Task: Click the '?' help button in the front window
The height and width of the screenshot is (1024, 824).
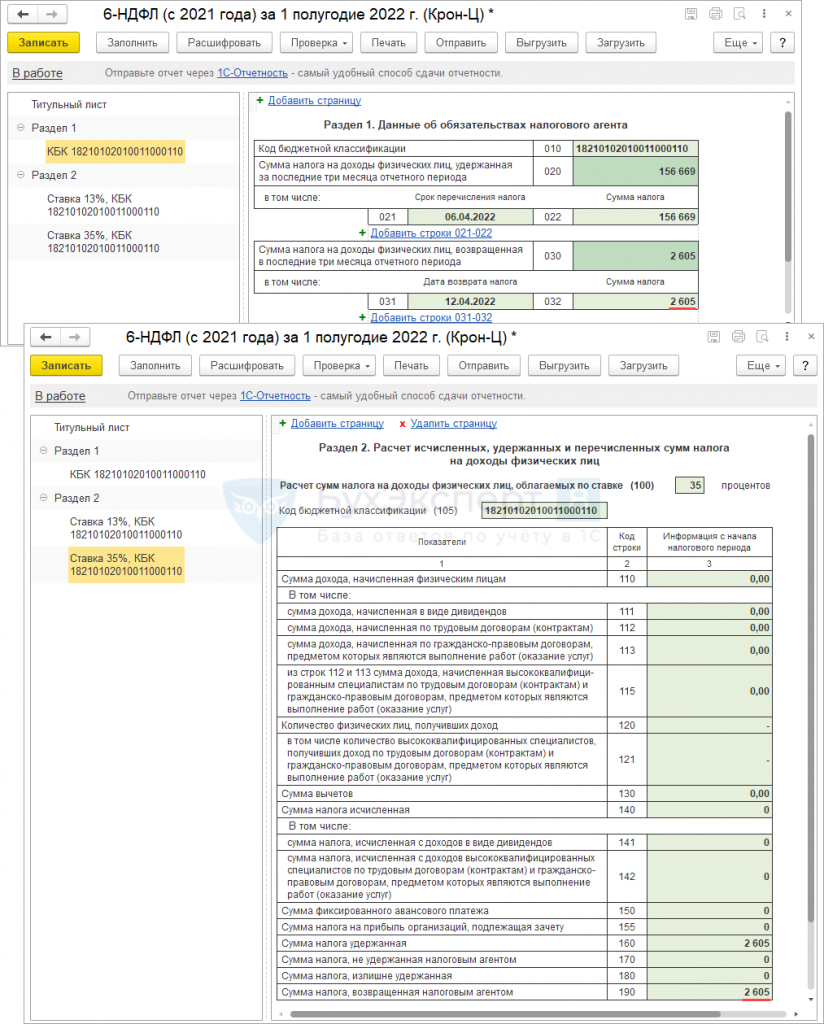Action: [x=805, y=366]
